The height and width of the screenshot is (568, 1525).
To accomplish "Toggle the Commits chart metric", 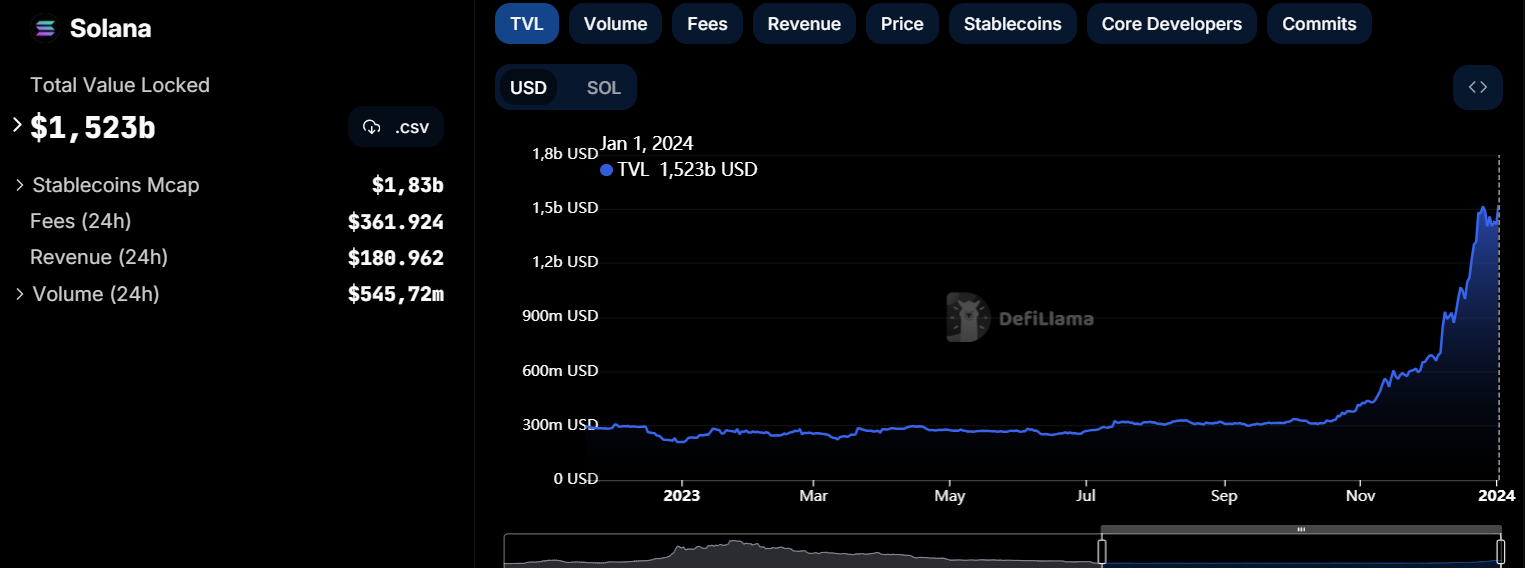I will click(1319, 24).
